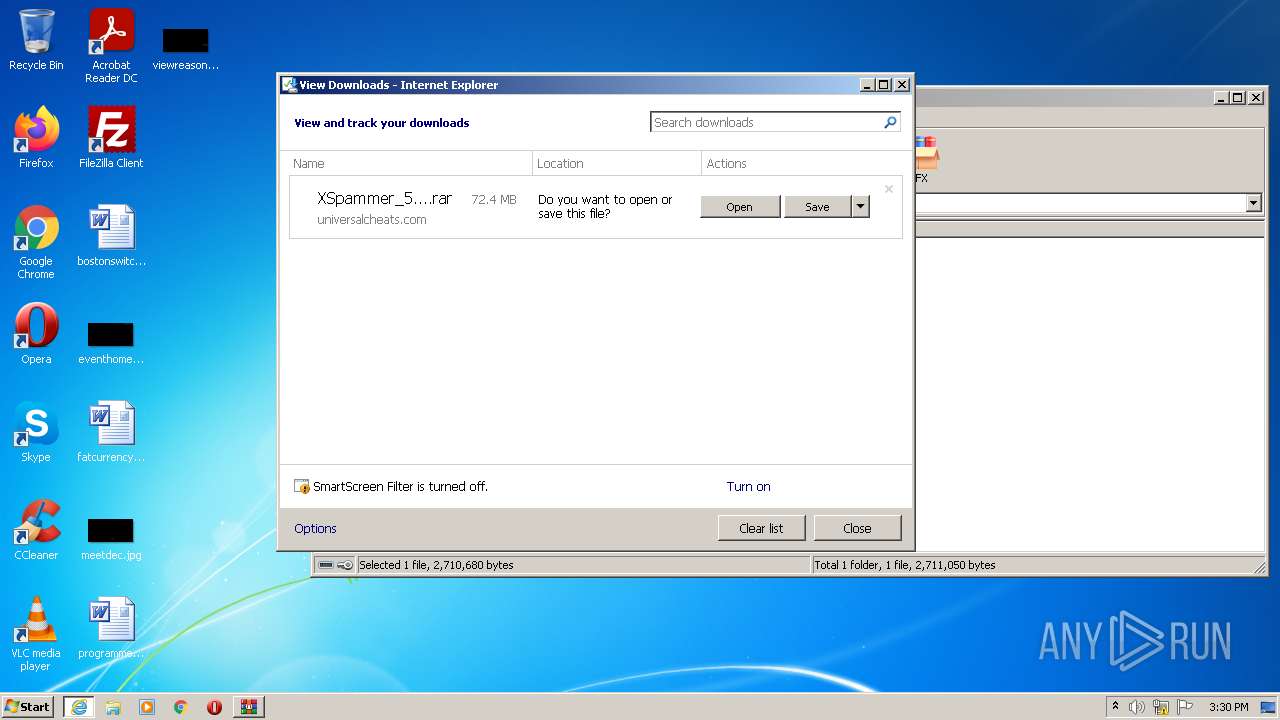The height and width of the screenshot is (720, 1280).
Task: Clear the downloads list
Action: (761, 528)
